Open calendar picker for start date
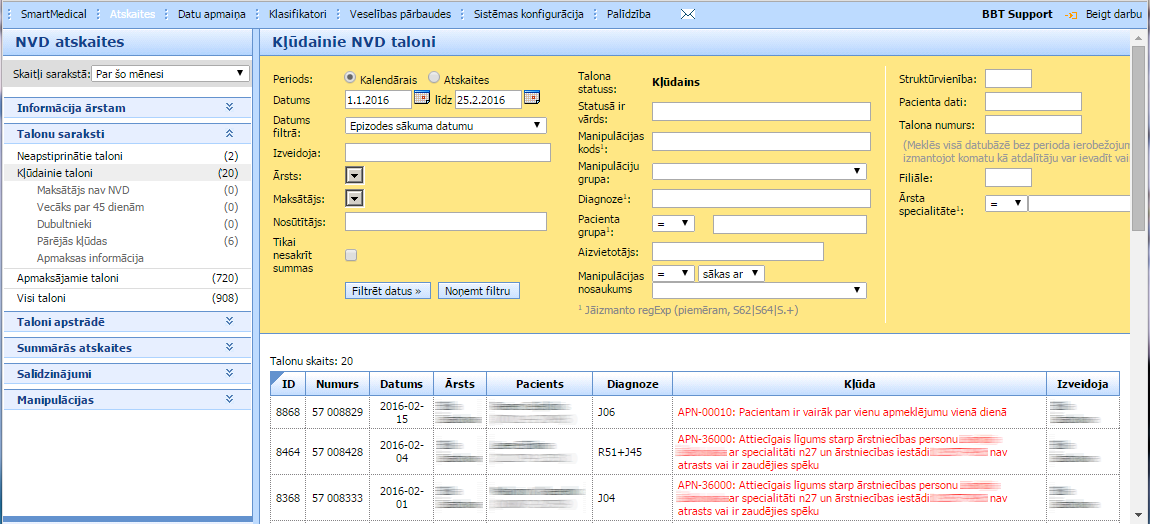 (x=421, y=98)
